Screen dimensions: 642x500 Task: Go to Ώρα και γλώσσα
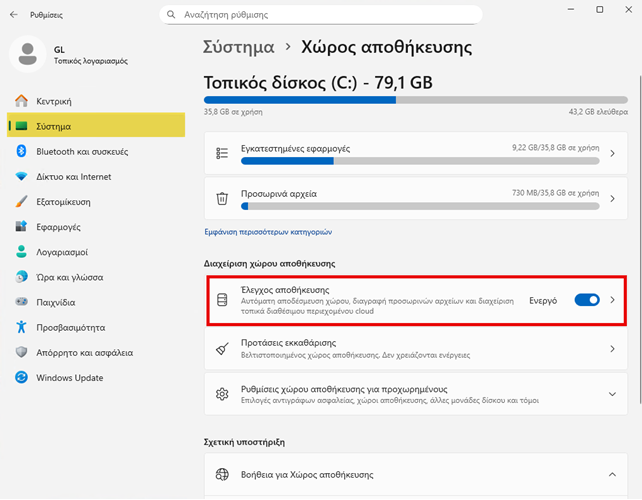(96, 277)
